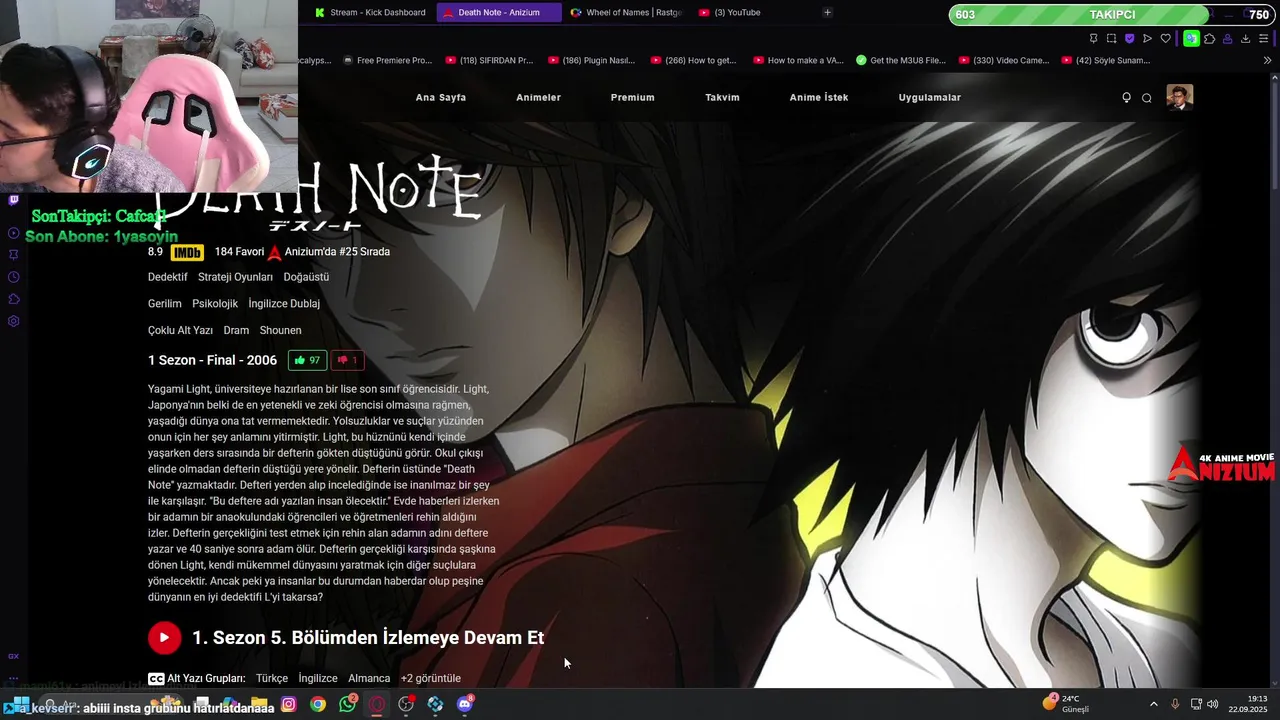Image resolution: width=1280 pixels, height=720 pixels.
Task: Open the Premium page
Action: 633,97
